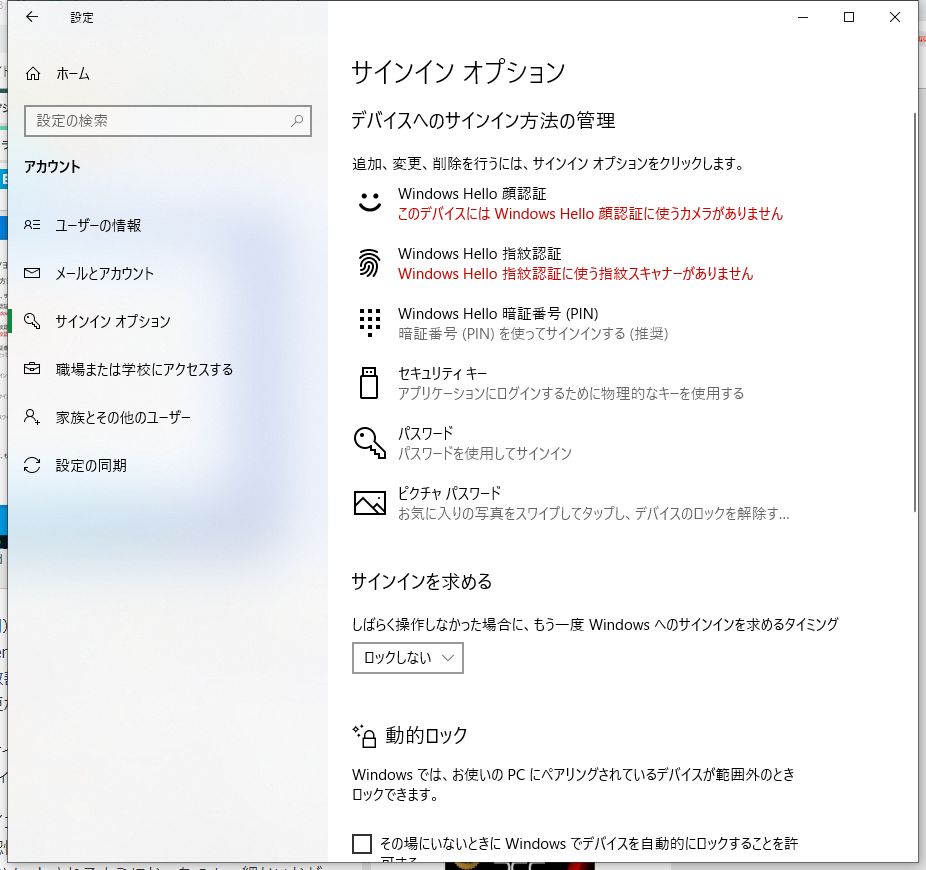Viewport: 926px width, 870px height.
Task: Open ユーザーの情報 in the sidebar
Action: coord(168,225)
